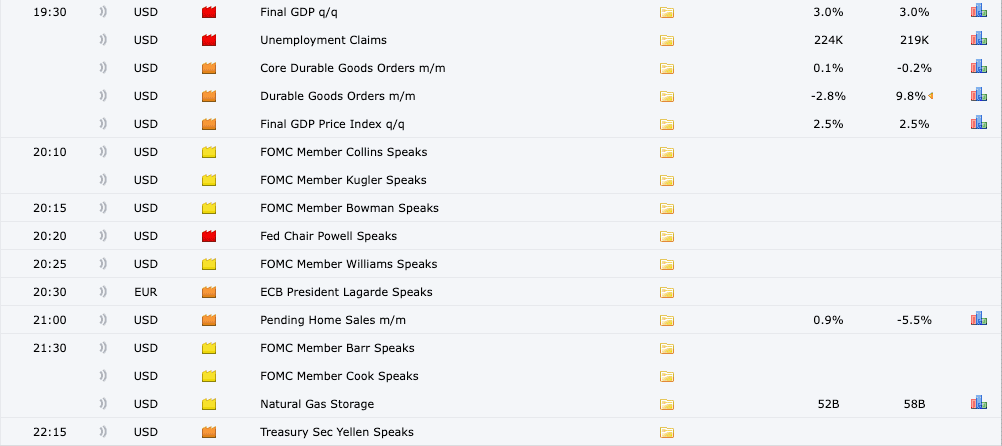This screenshot has height=446, width=1002.
Task: Click the orange impact icon for Durable Goods Orders
Action: pos(209,96)
